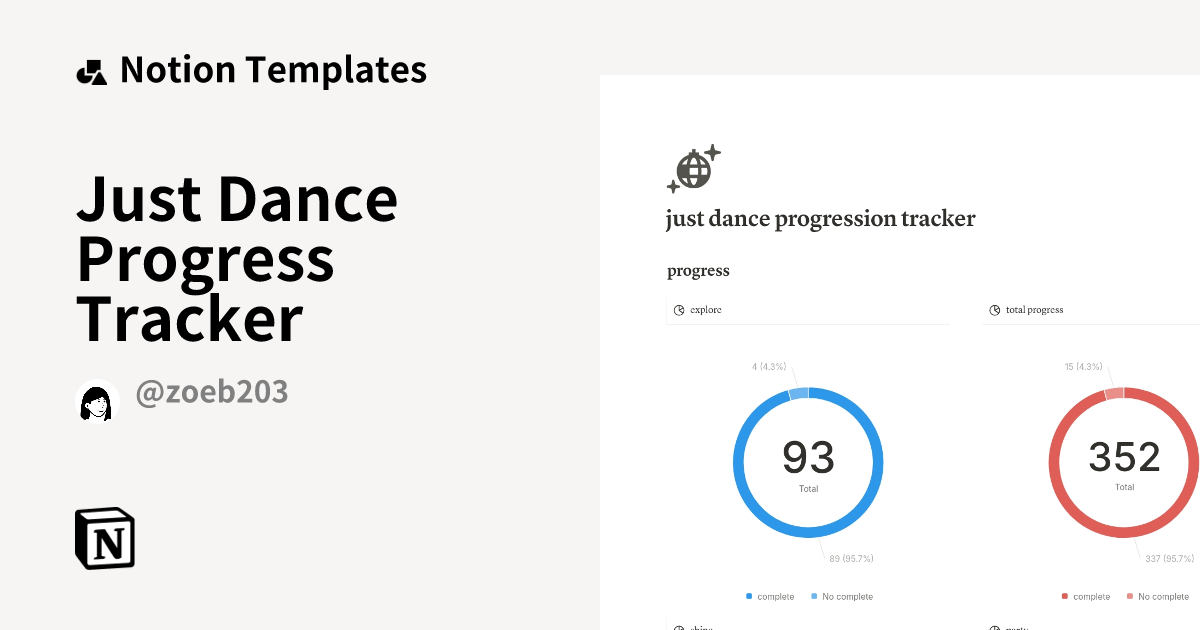Image resolution: width=1200 pixels, height=630 pixels.
Task: Open the 'progress' section heading
Action: [698, 270]
